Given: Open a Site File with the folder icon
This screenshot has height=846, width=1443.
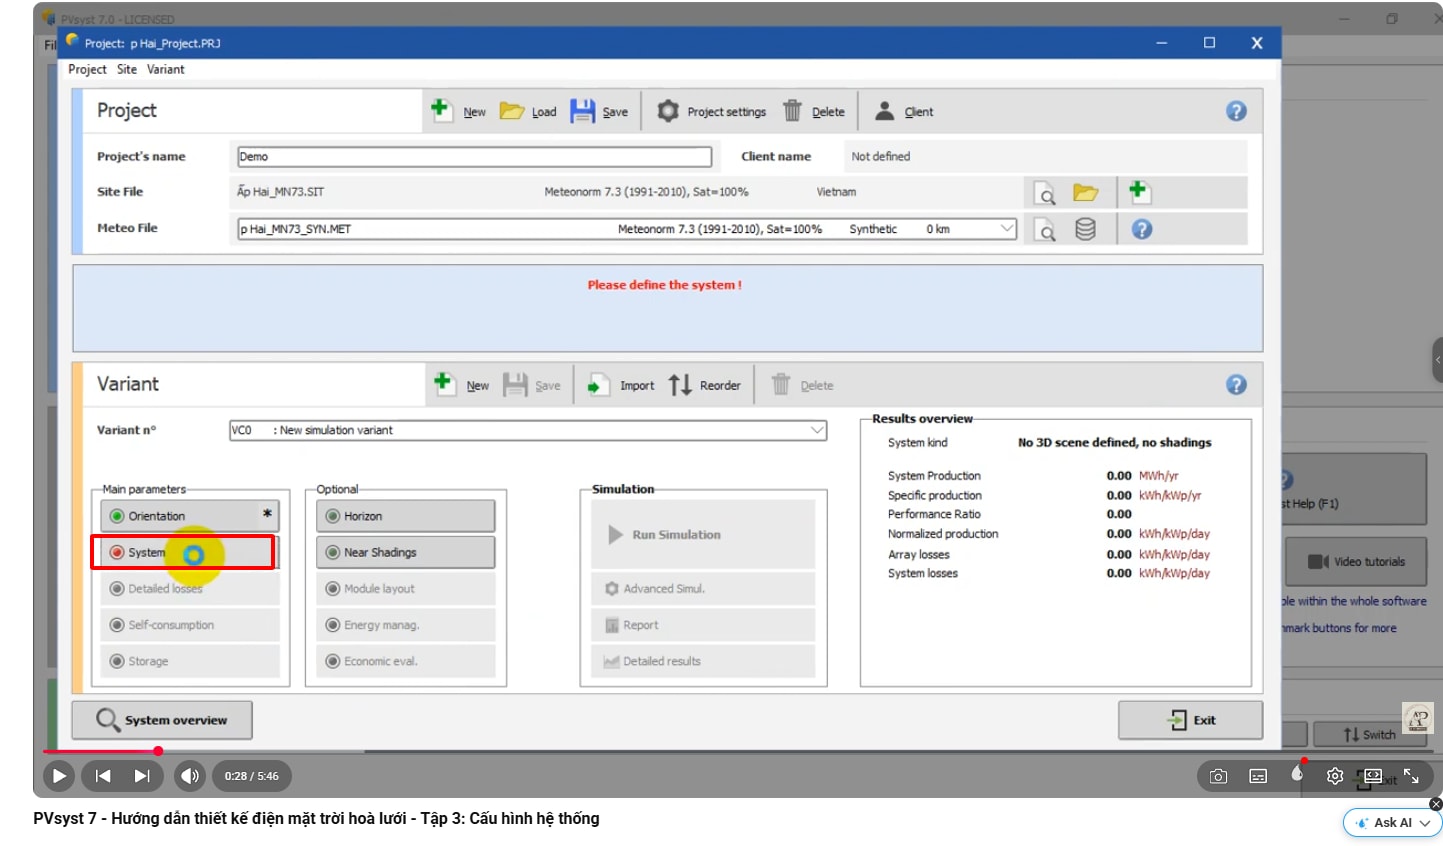Looking at the screenshot, I should [x=1085, y=192].
